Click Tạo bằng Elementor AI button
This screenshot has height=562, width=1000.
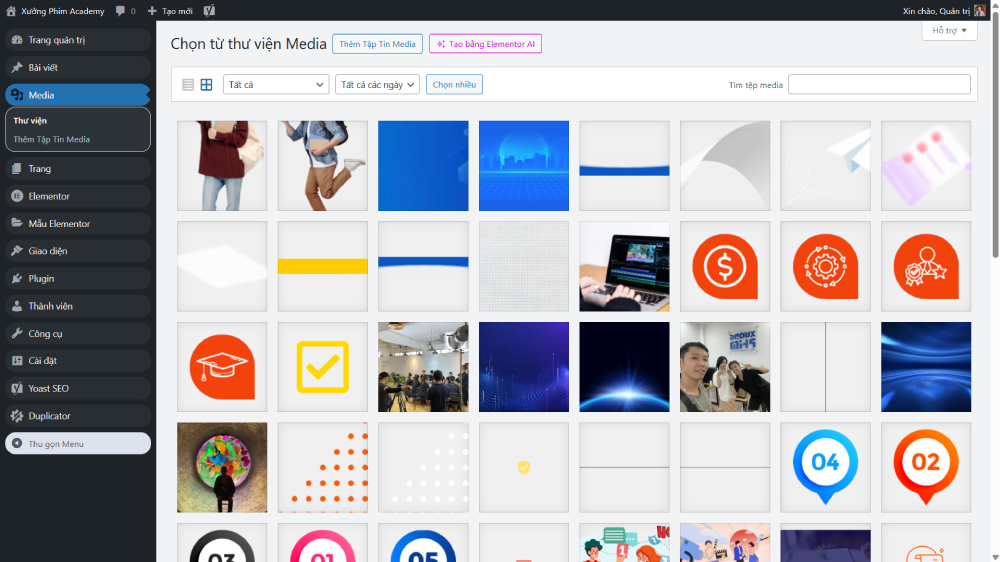pos(485,44)
